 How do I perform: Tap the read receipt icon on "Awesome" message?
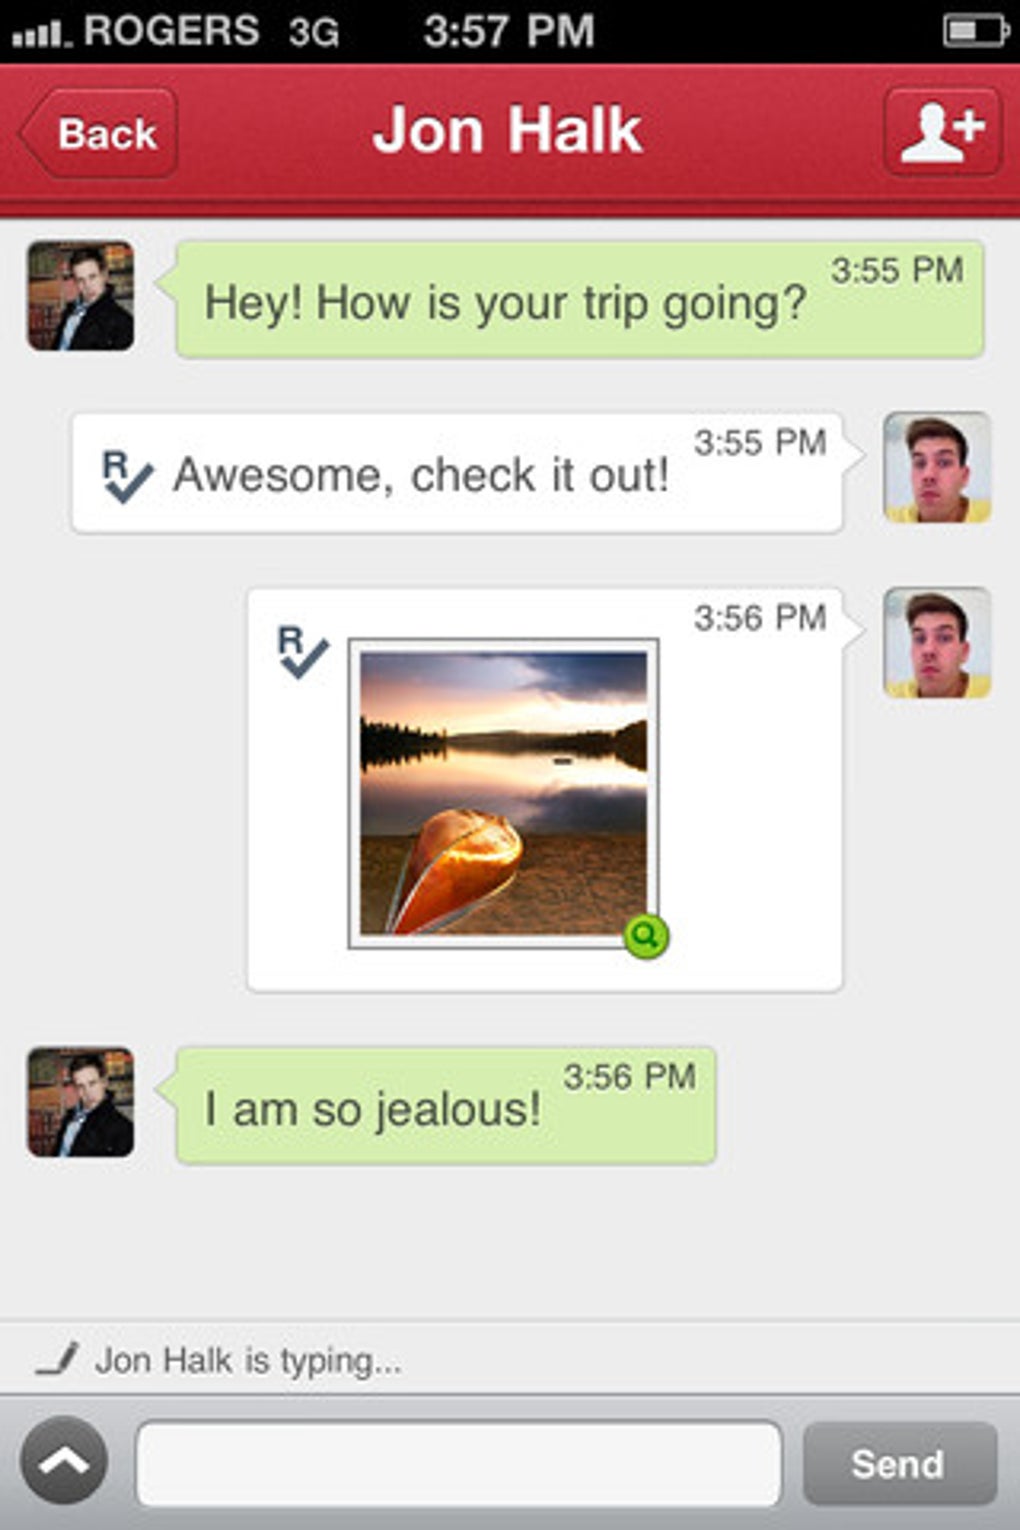point(127,475)
